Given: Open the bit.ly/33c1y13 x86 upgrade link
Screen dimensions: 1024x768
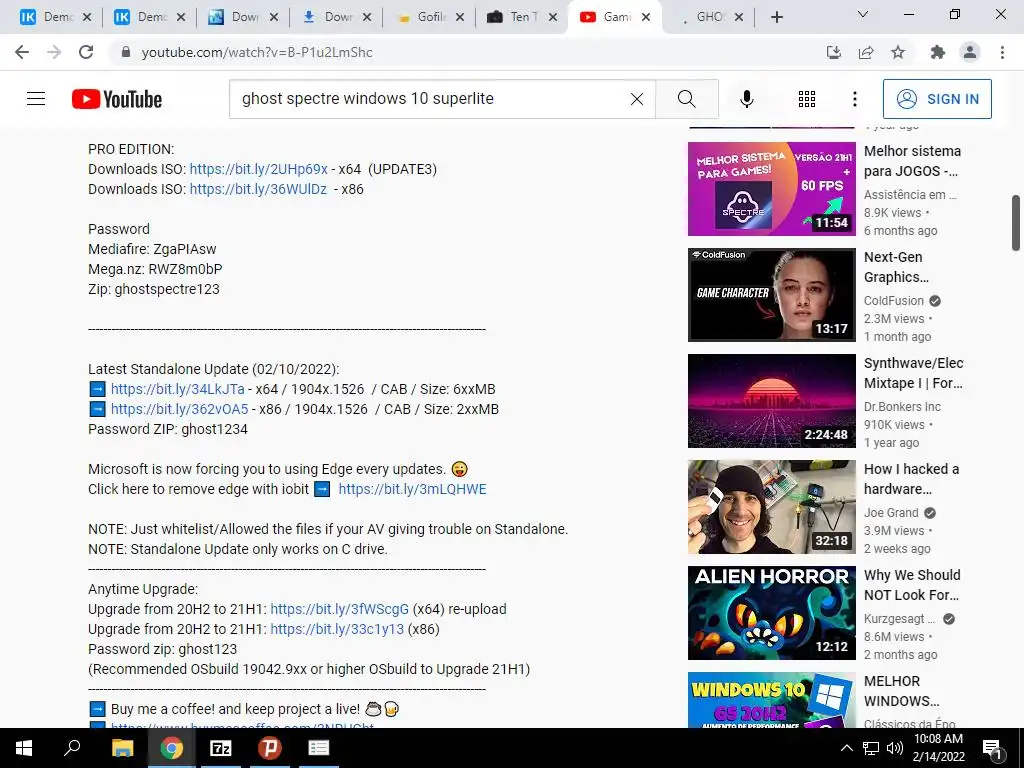Looking at the screenshot, I should [x=337, y=630].
